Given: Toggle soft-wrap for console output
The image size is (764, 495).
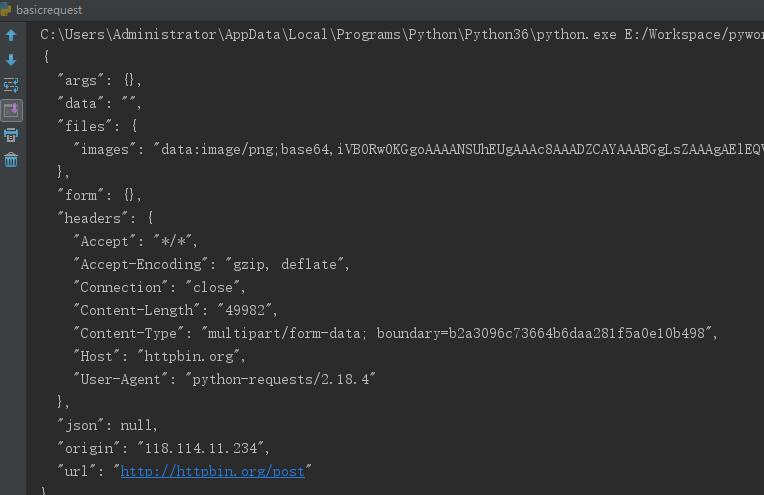Looking at the screenshot, I should tap(11, 85).
